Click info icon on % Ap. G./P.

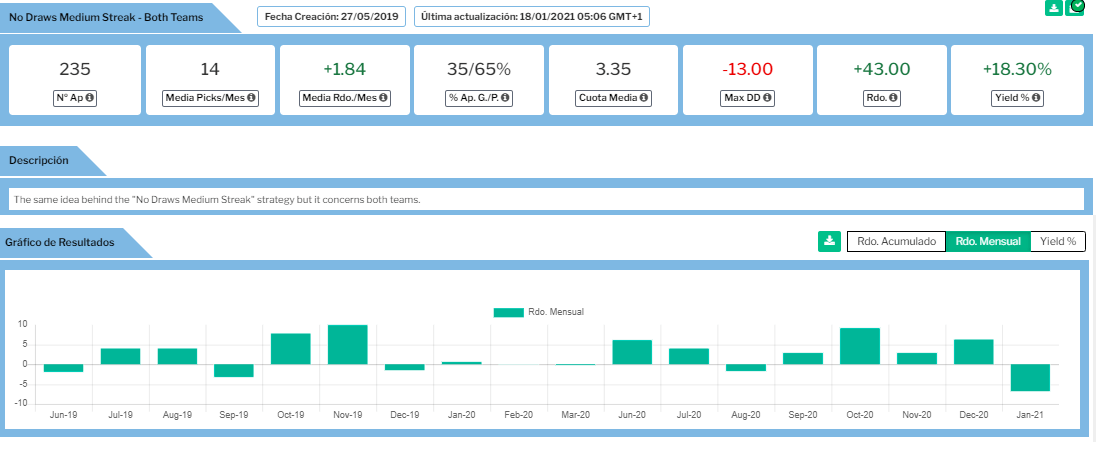tap(507, 98)
